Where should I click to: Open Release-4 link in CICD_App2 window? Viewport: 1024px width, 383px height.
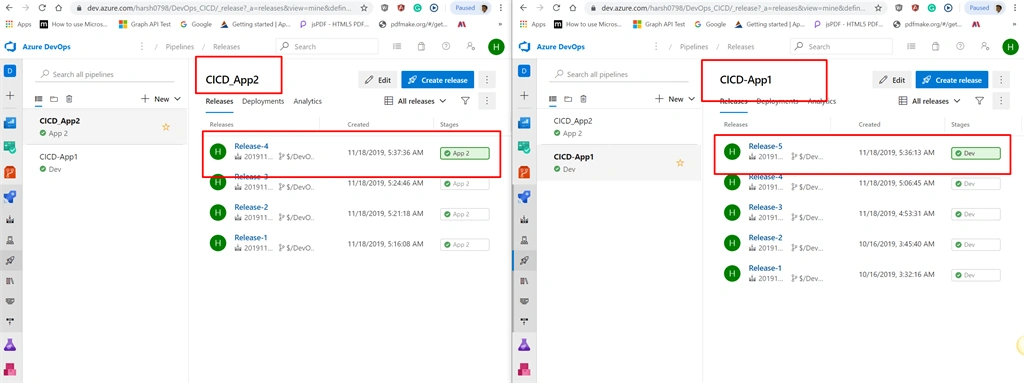tap(251, 146)
